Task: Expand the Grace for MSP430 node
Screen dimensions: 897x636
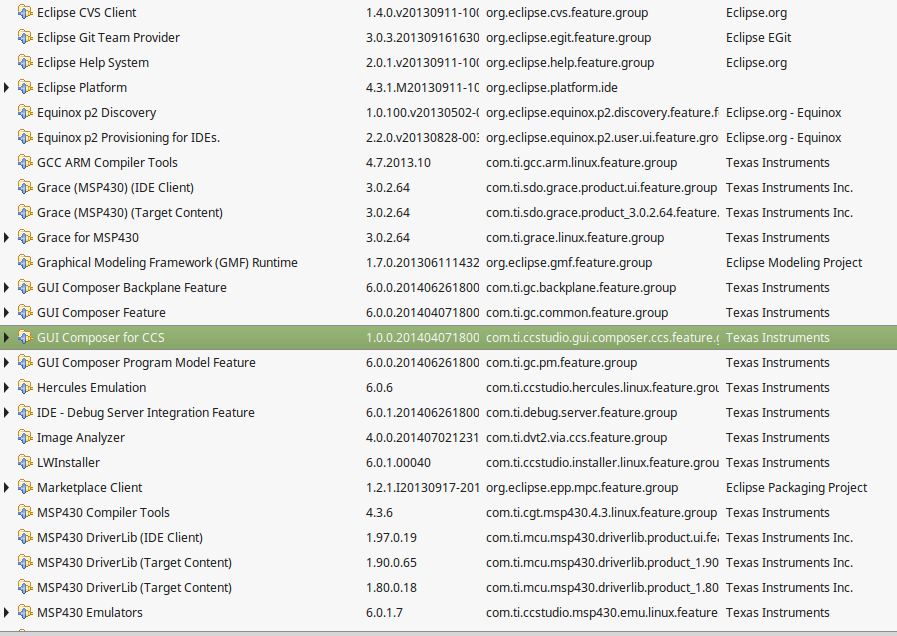Action: [x=6, y=237]
